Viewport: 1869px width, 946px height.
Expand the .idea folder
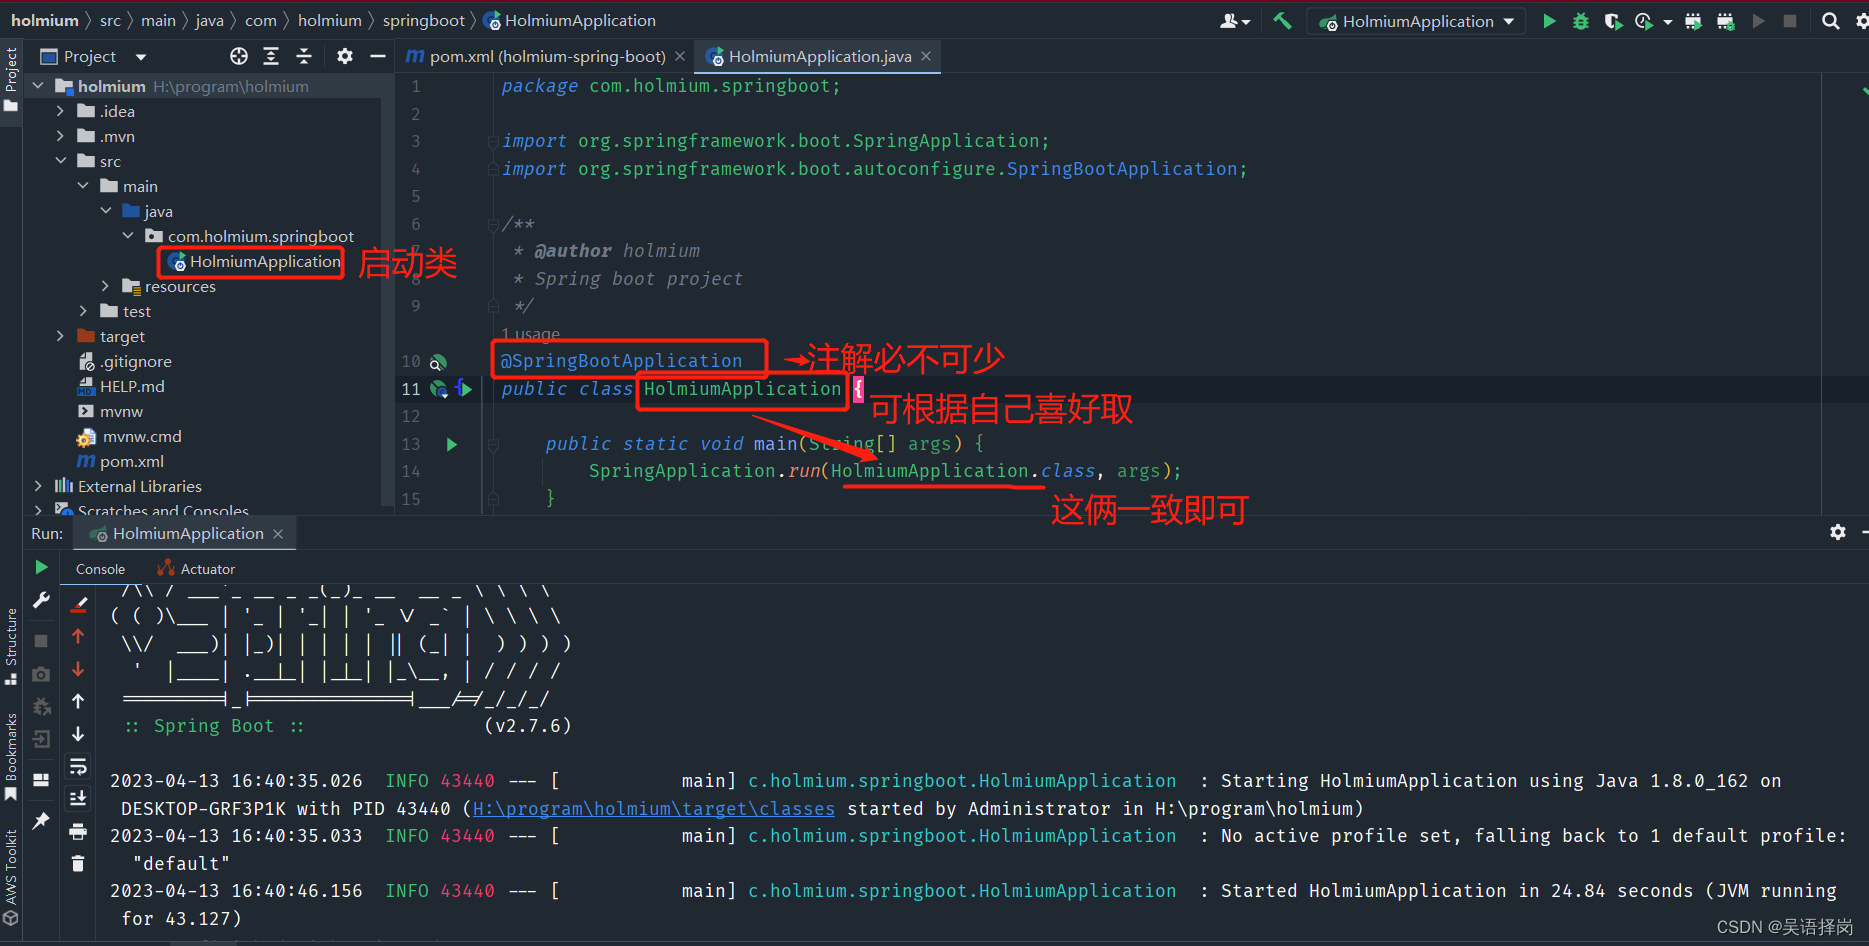click(x=61, y=111)
